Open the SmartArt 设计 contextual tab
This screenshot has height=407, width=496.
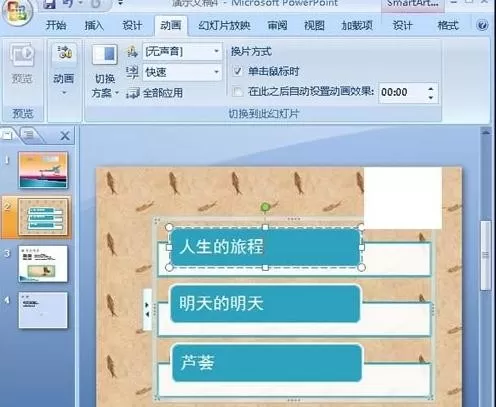pos(402,25)
